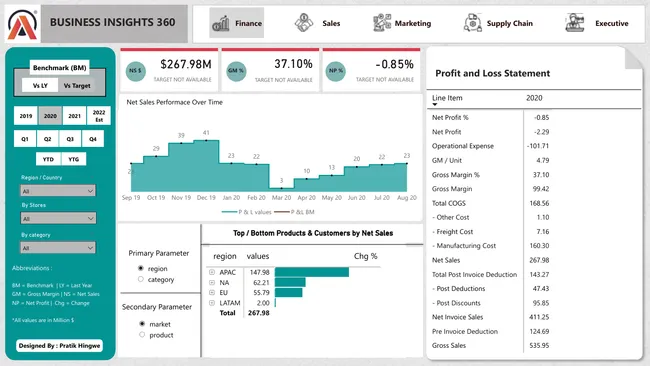The width and height of the screenshot is (650, 366).
Task: Select fiscal year 2019
Action: 26,116
